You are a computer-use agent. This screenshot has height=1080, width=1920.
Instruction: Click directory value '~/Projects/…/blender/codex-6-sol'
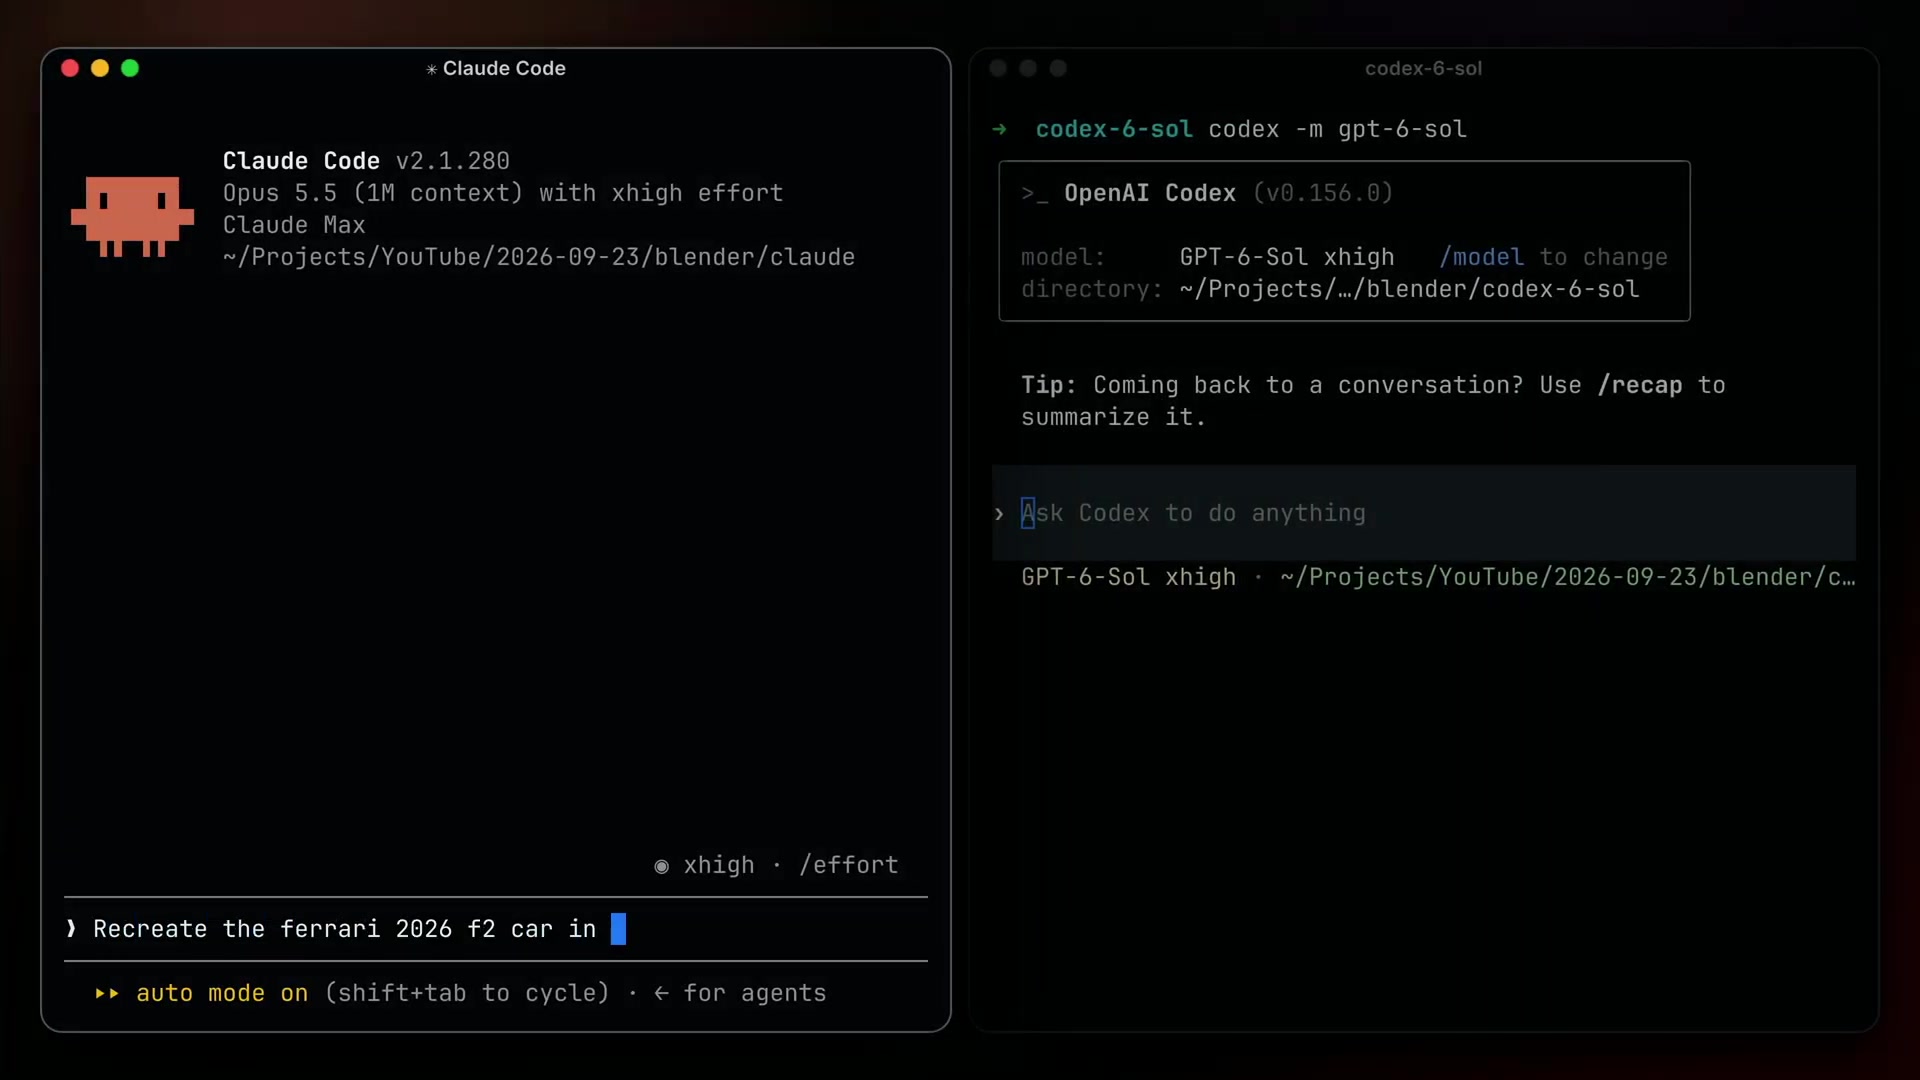click(1409, 289)
